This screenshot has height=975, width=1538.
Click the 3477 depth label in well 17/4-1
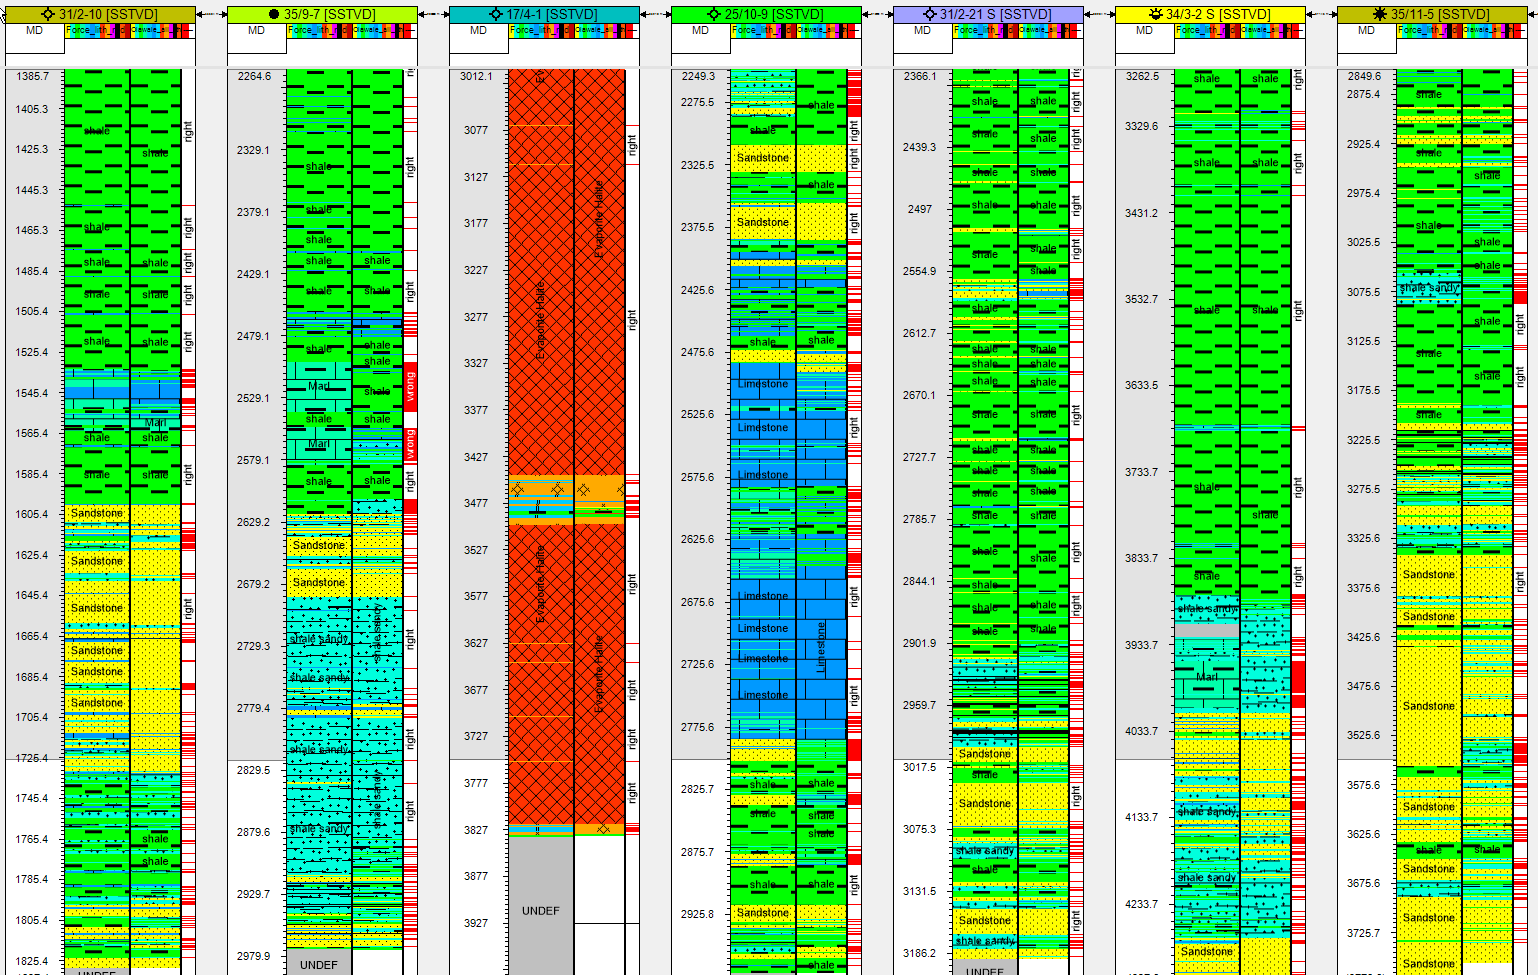476,503
